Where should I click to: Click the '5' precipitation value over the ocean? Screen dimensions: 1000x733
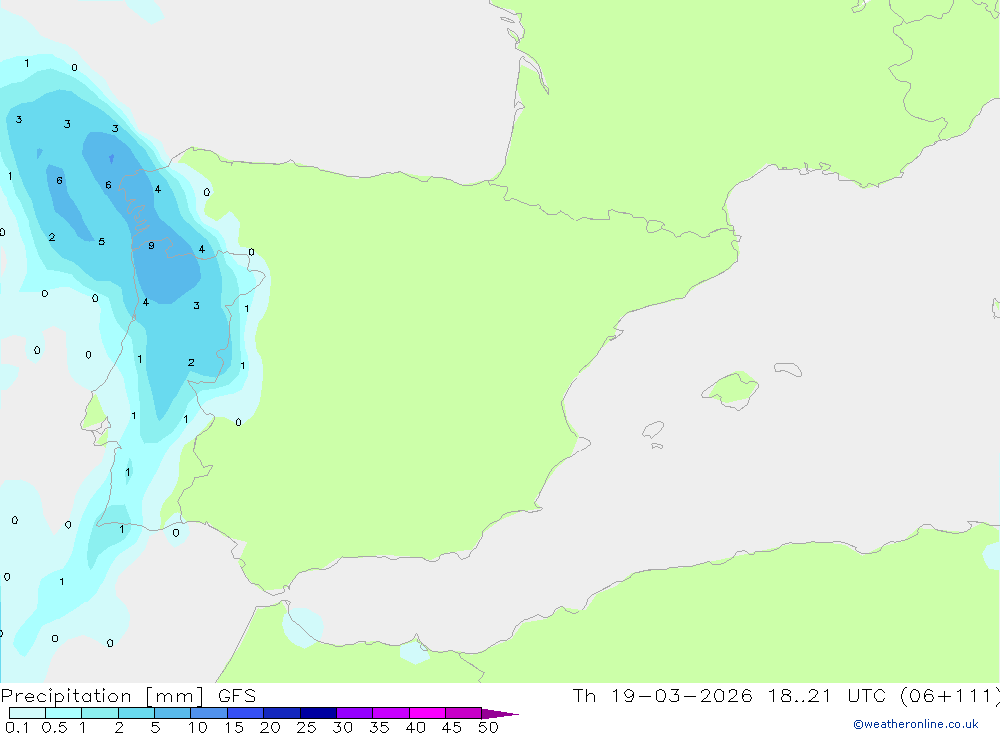[101, 242]
